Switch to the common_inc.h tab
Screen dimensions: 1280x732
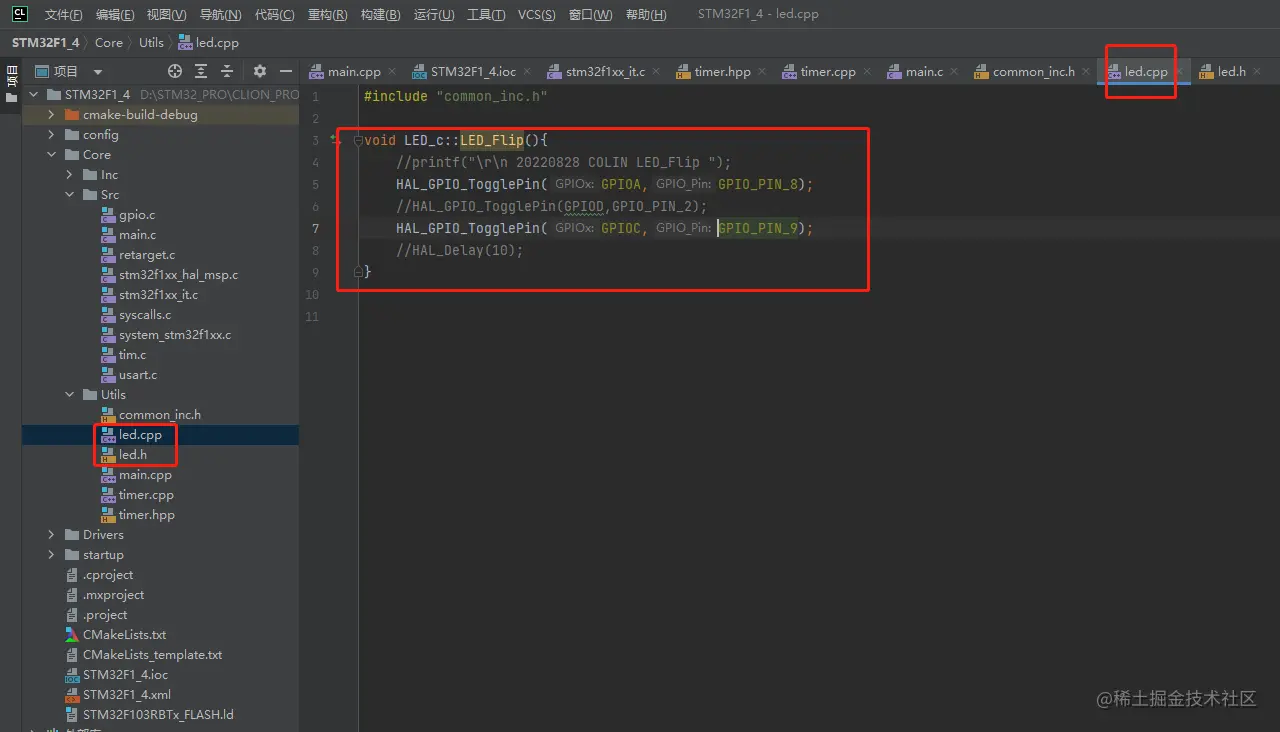(x=1033, y=72)
